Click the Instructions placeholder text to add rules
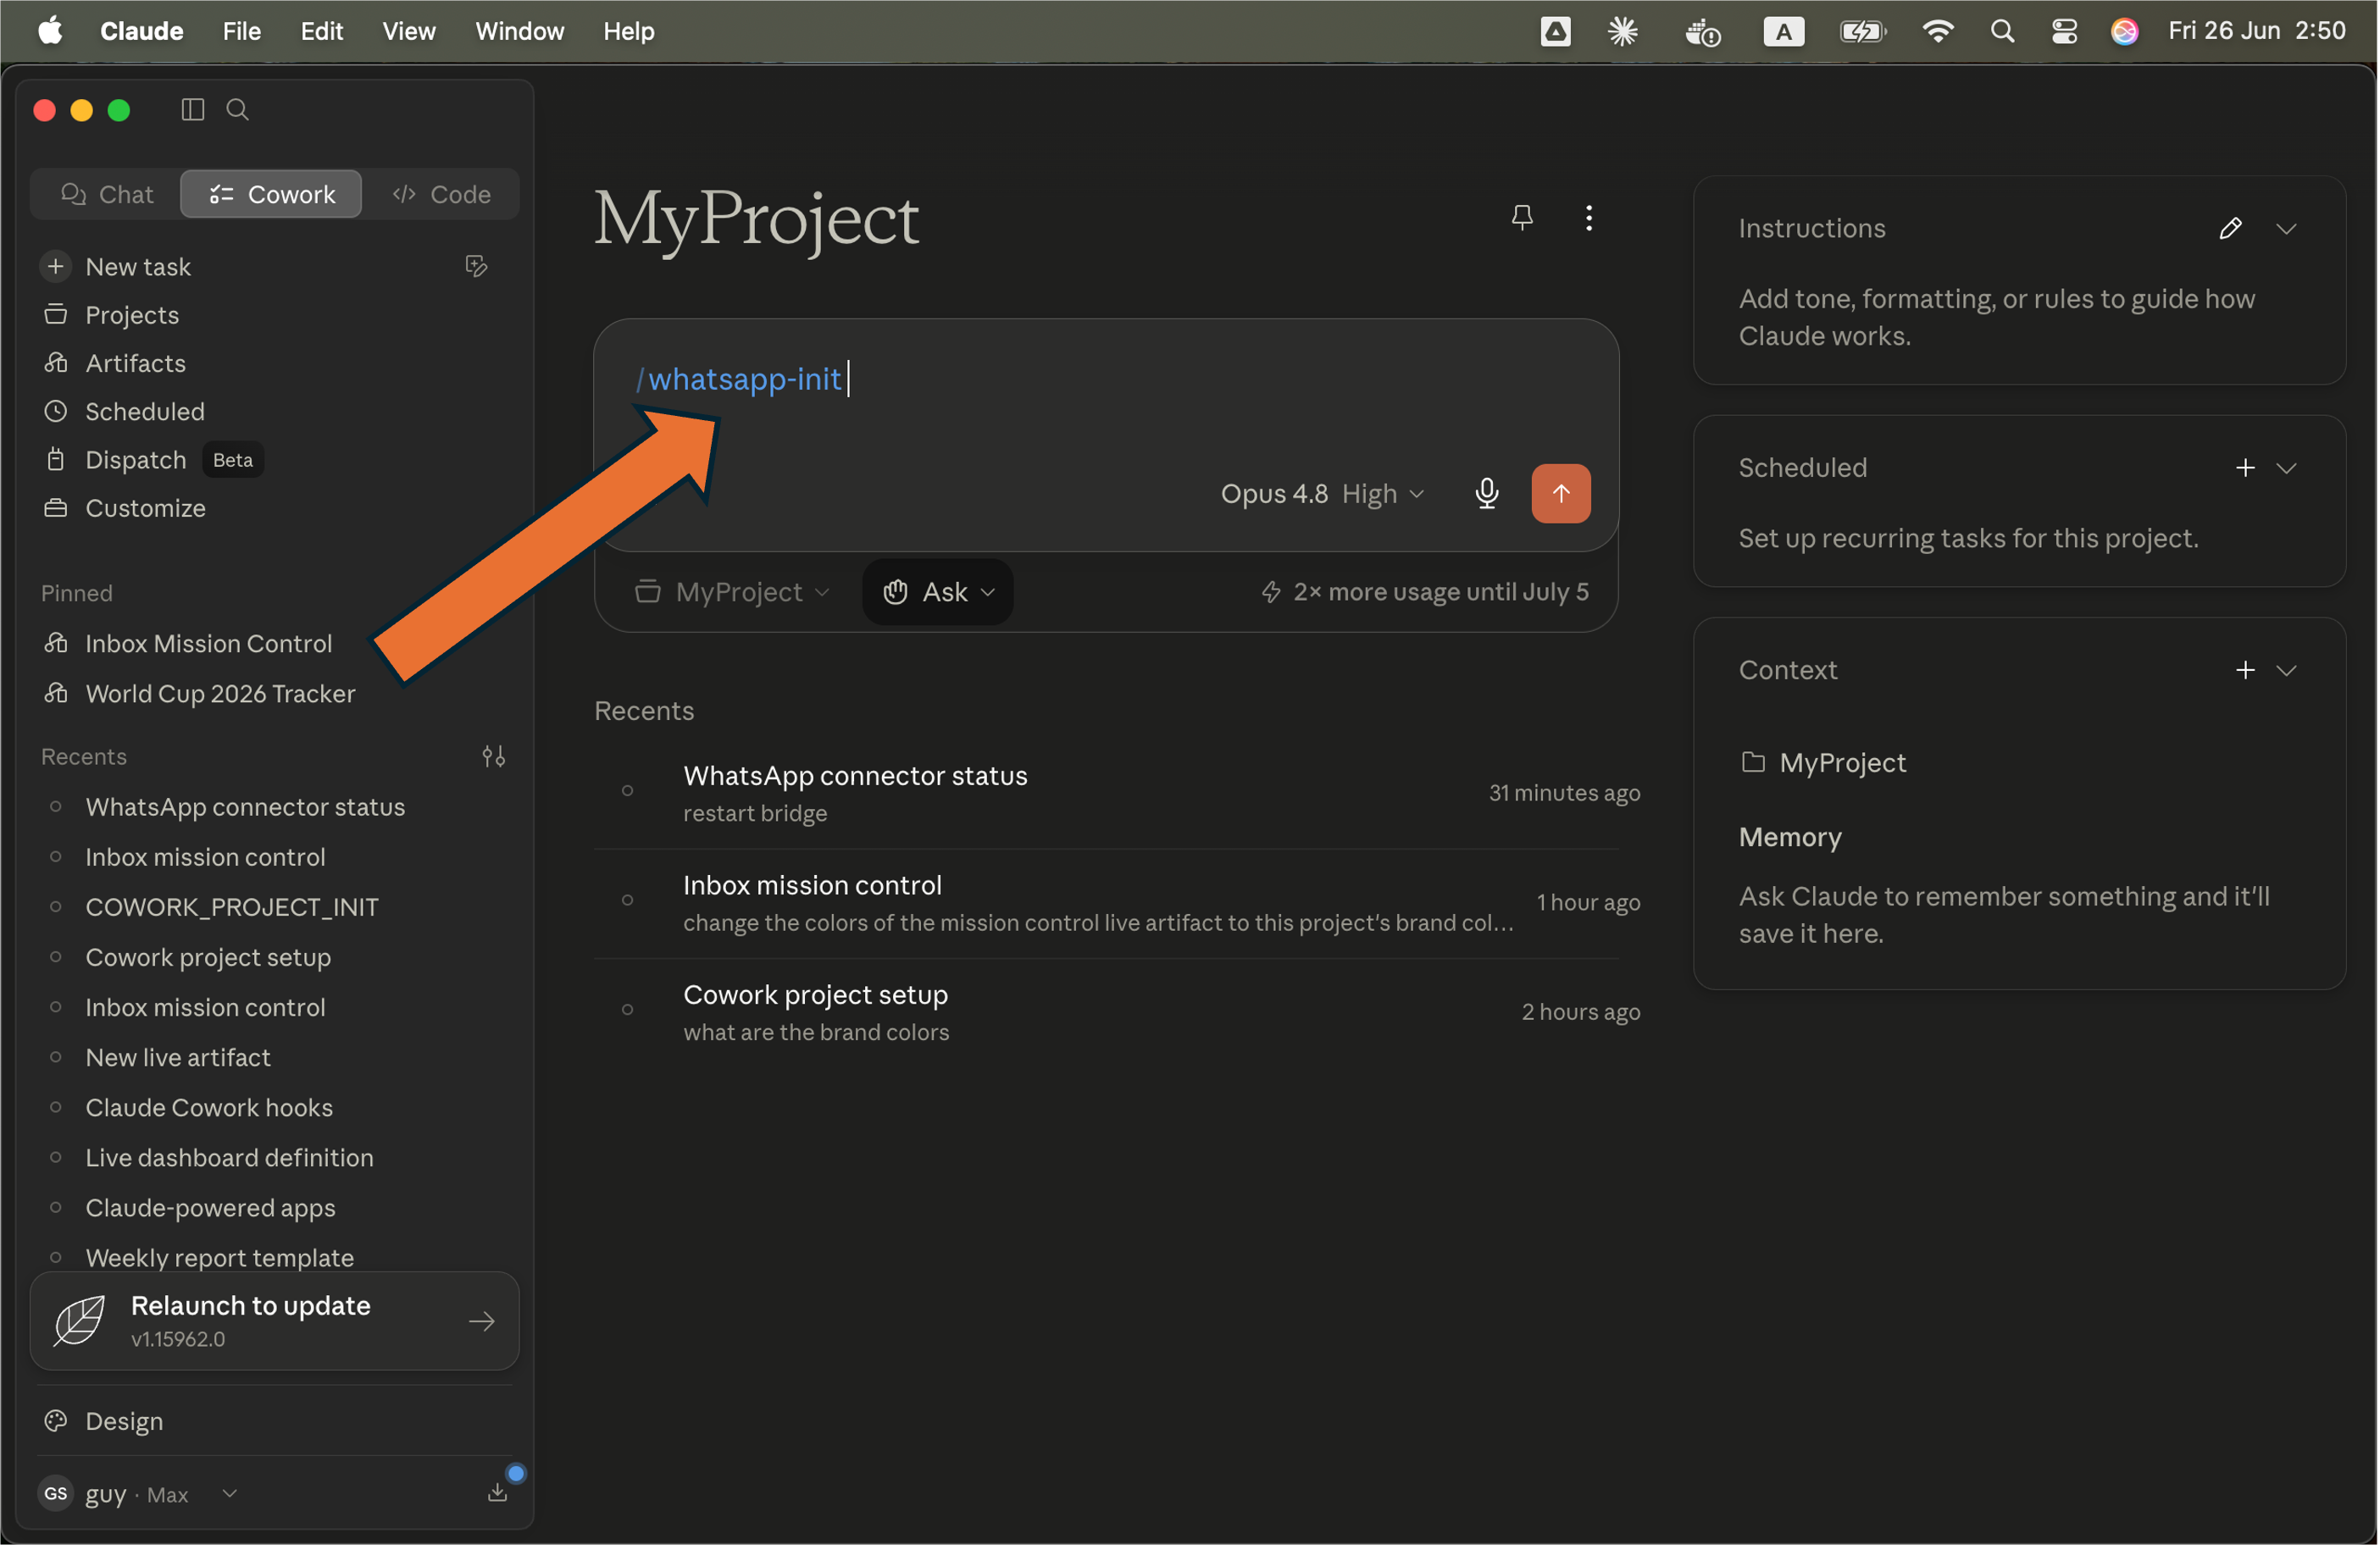The height and width of the screenshot is (1545, 2380). pyautogui.click(x=1997, y=317)
